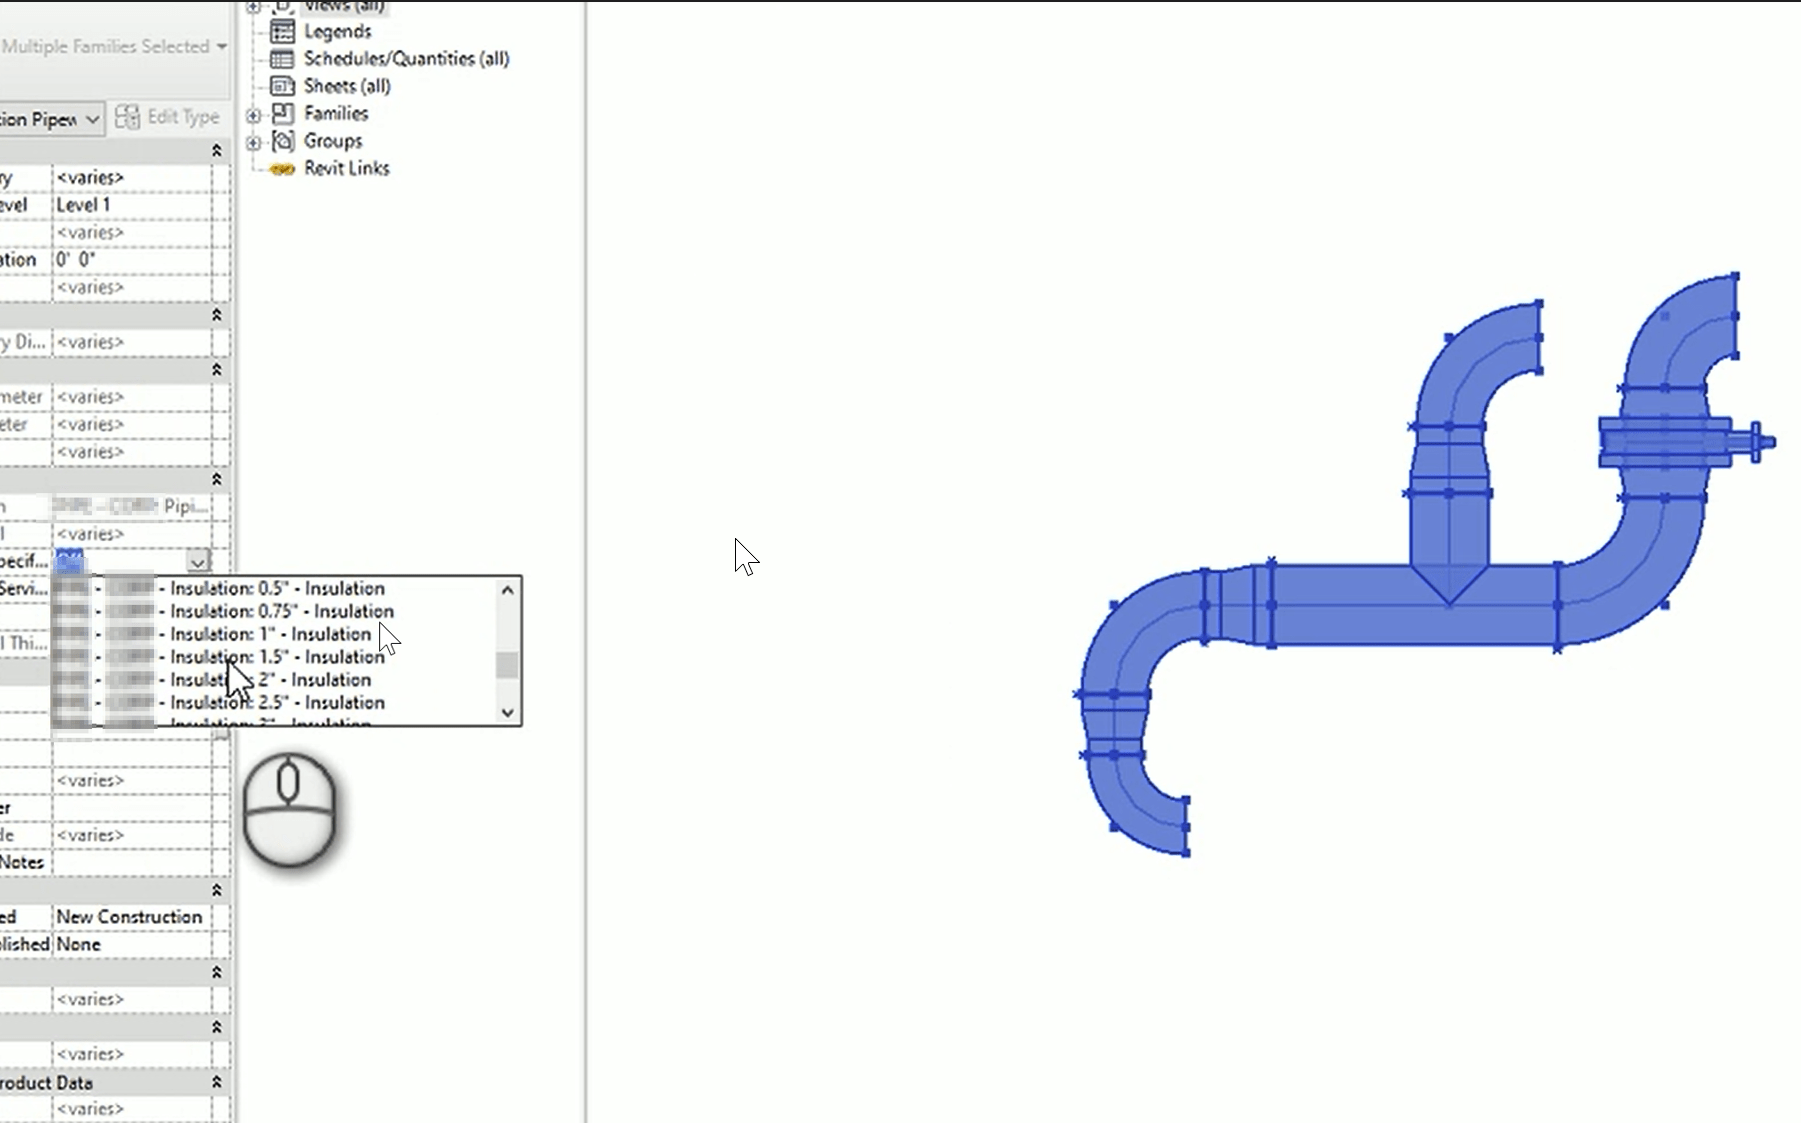Click the New Construction phase value
1801x1123 pixels.
[130, 916]
